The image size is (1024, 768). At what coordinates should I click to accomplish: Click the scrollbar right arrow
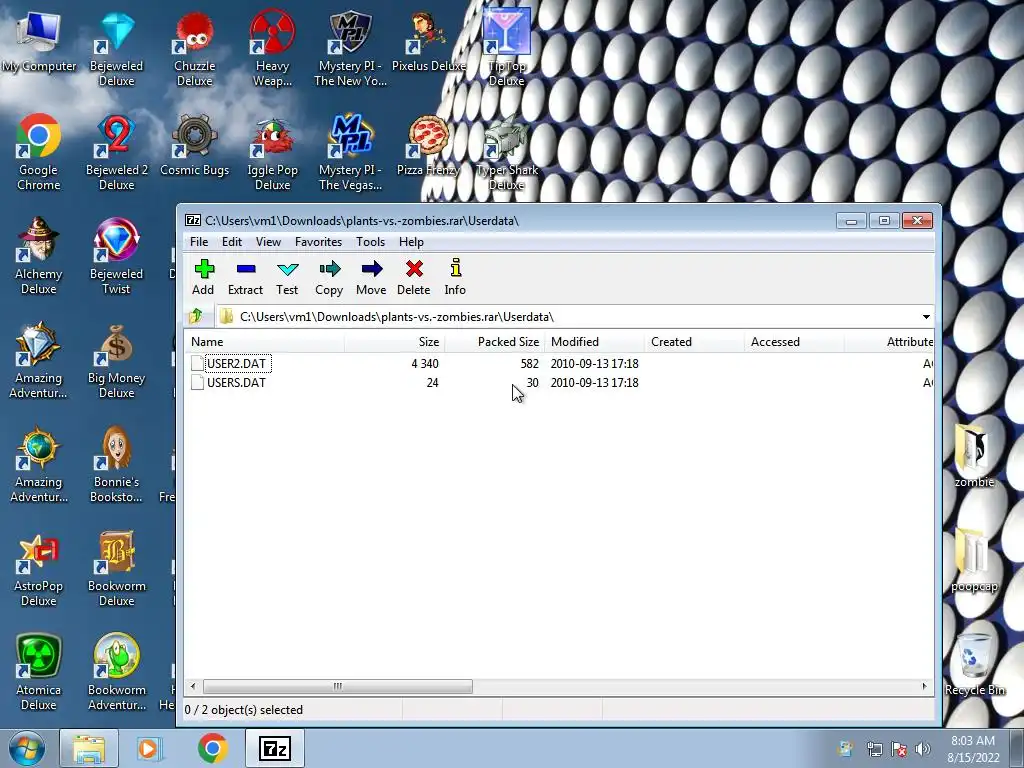924,686
